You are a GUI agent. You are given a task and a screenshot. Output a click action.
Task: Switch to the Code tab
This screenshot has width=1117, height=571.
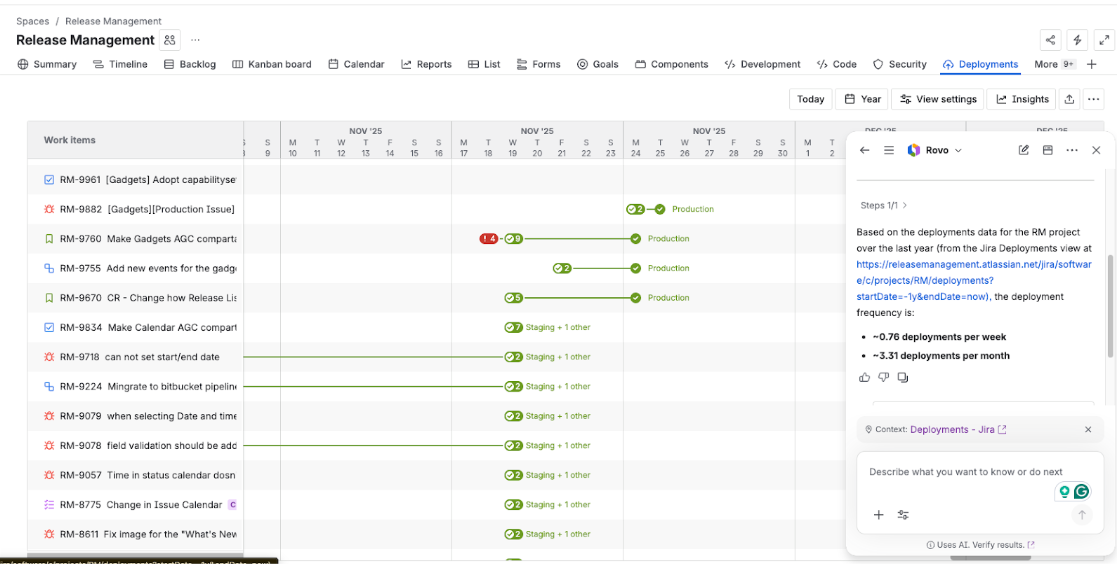point(836,64)
